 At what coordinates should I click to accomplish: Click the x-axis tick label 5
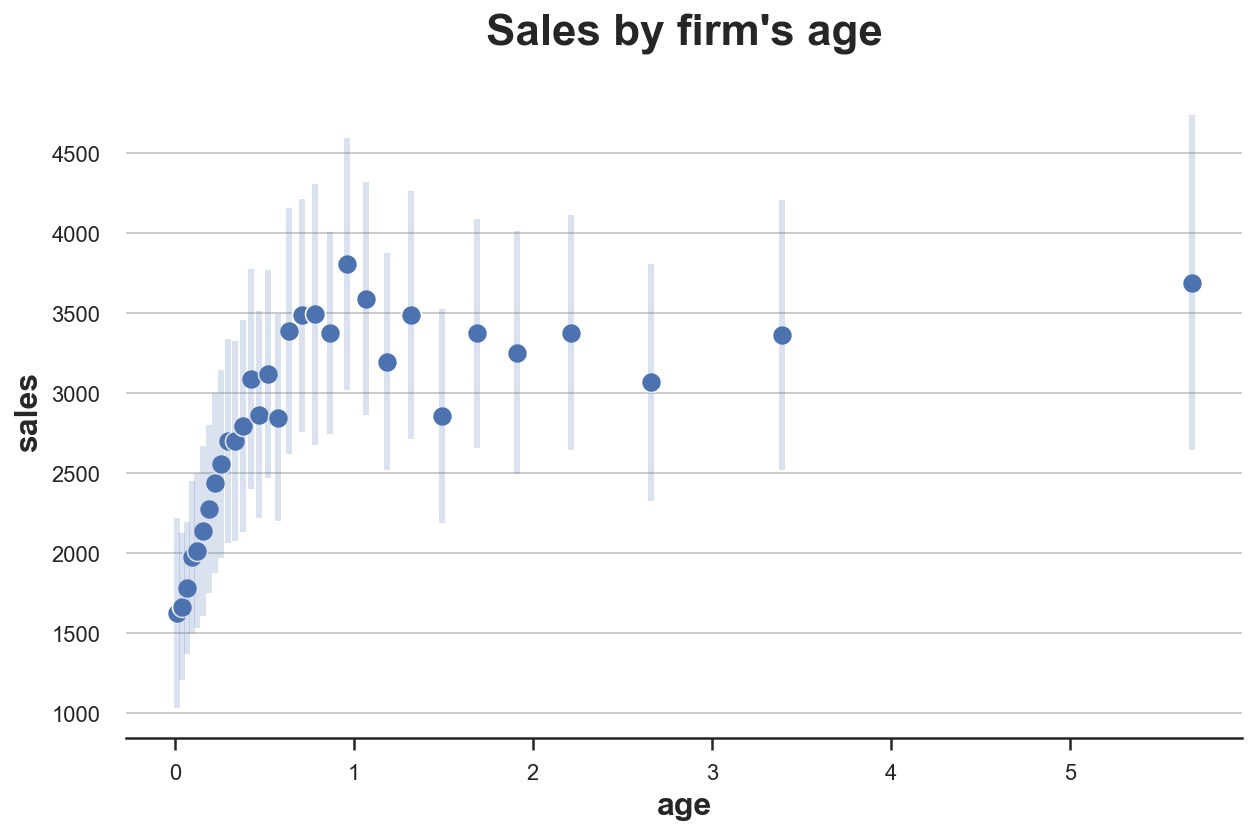pos(1070,772)
